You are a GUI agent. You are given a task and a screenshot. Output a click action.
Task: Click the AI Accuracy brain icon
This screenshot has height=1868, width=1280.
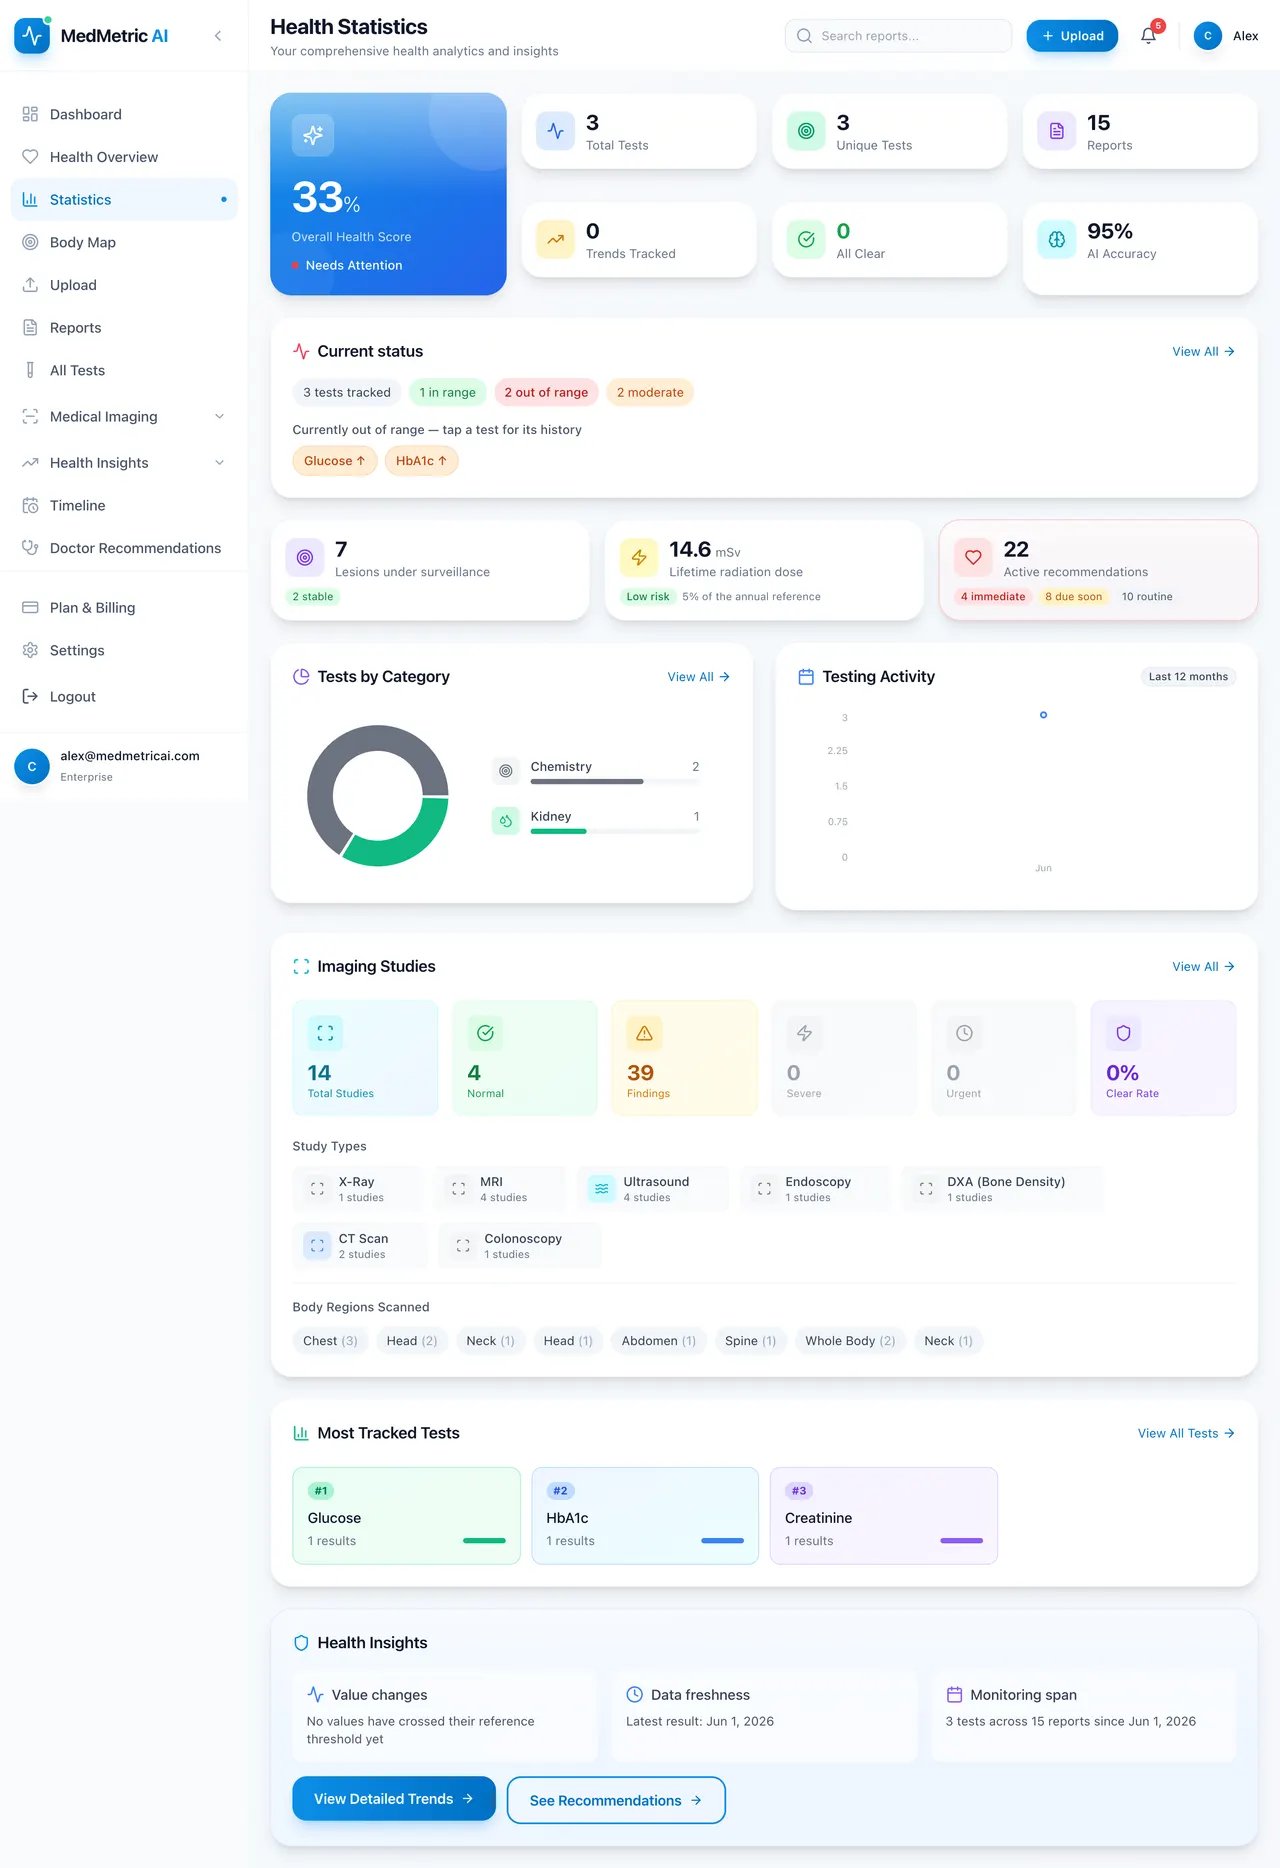pos(1057,240)
